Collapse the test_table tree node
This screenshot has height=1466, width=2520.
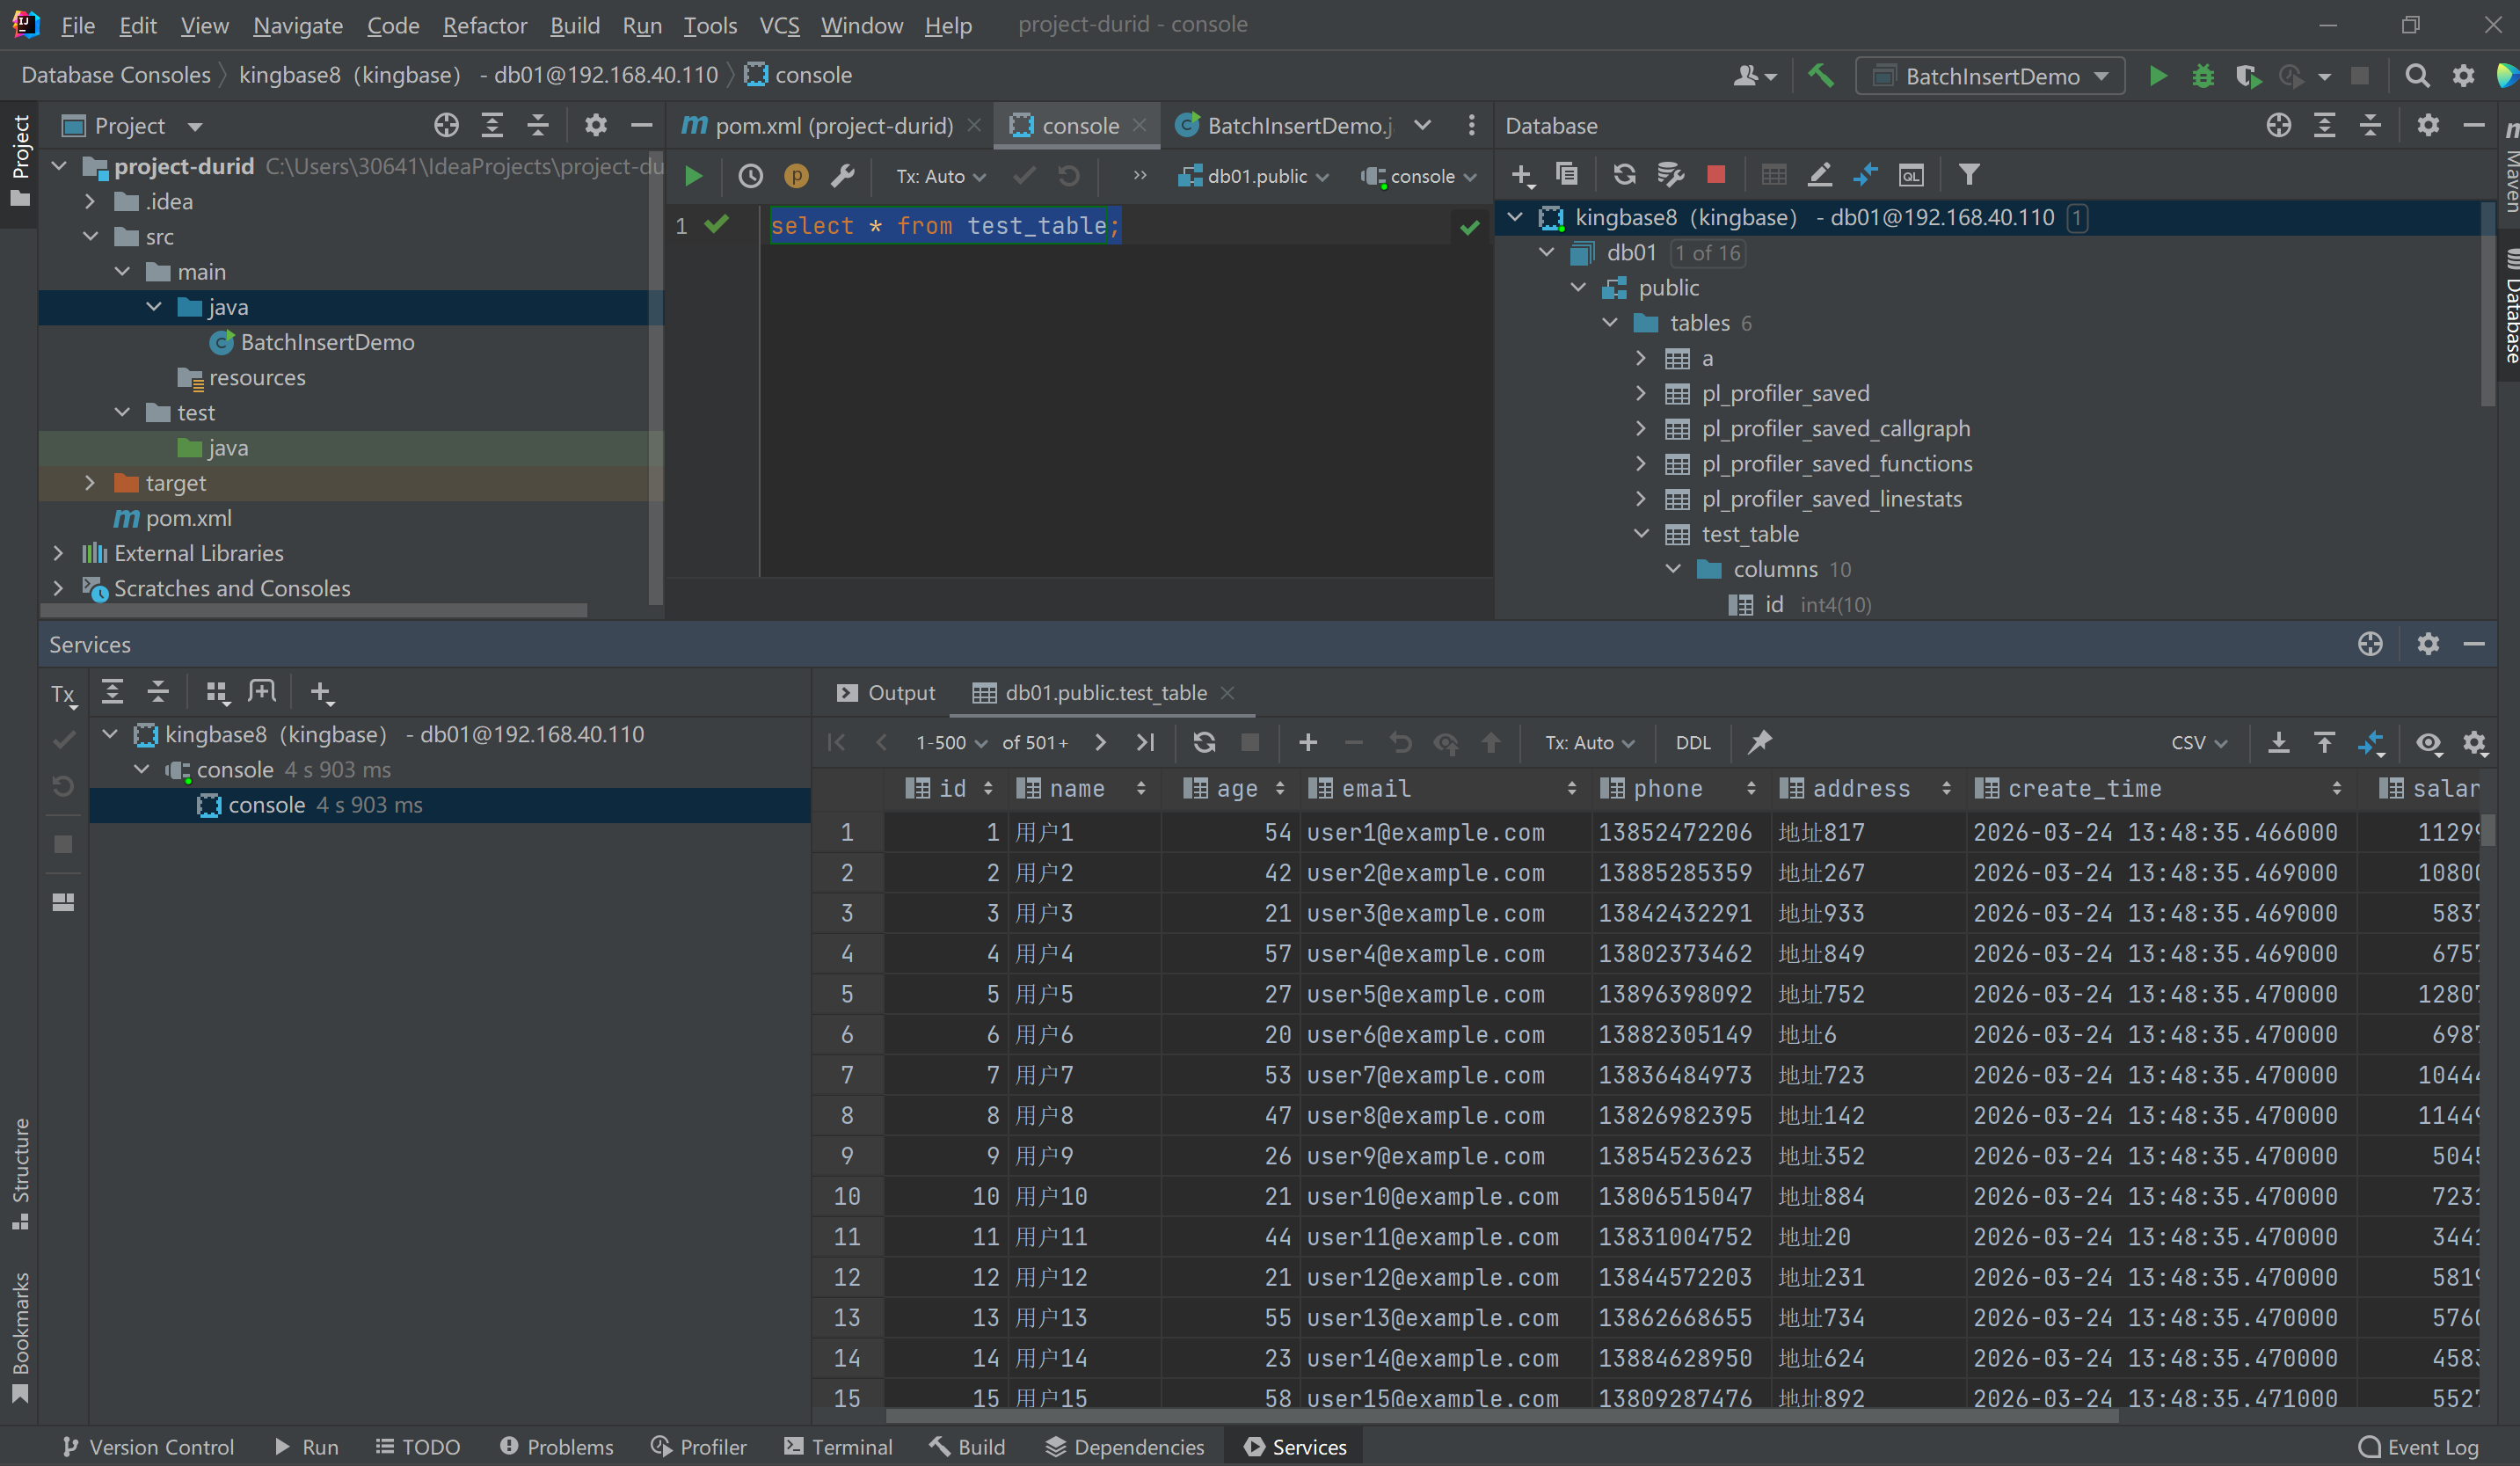pos(1641,534)
